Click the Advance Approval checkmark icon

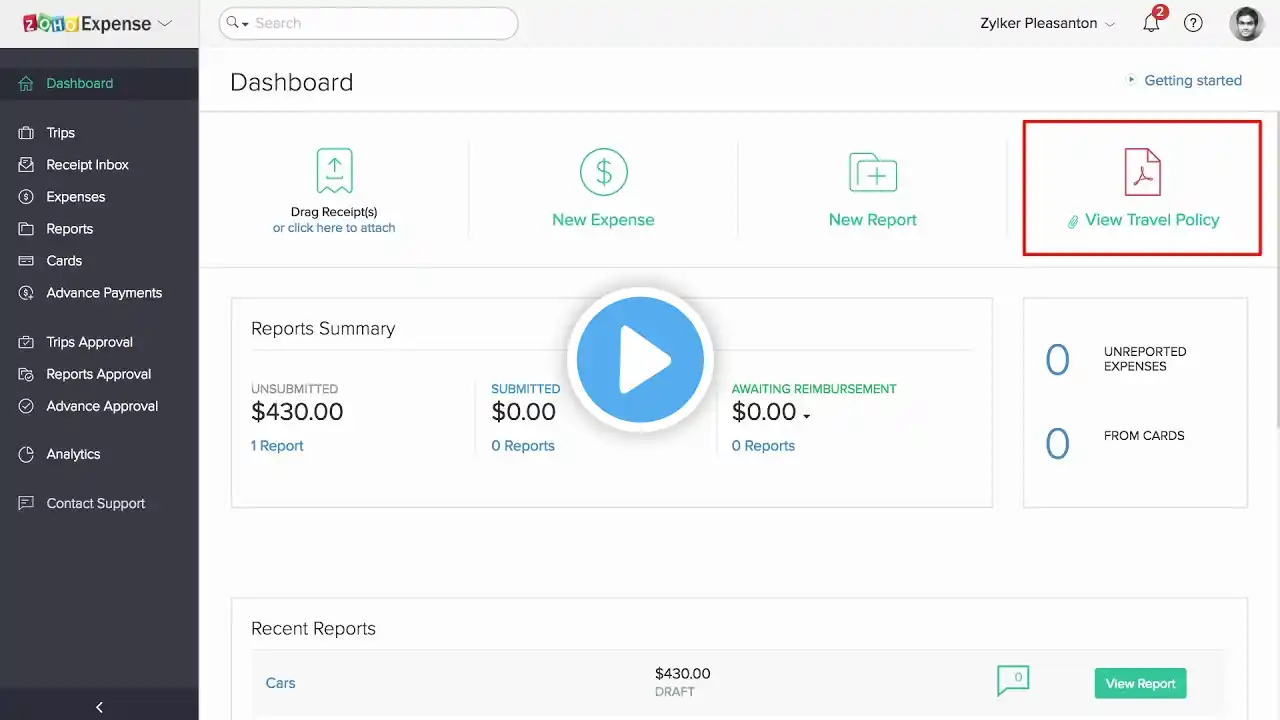click(x=26, y=406)
